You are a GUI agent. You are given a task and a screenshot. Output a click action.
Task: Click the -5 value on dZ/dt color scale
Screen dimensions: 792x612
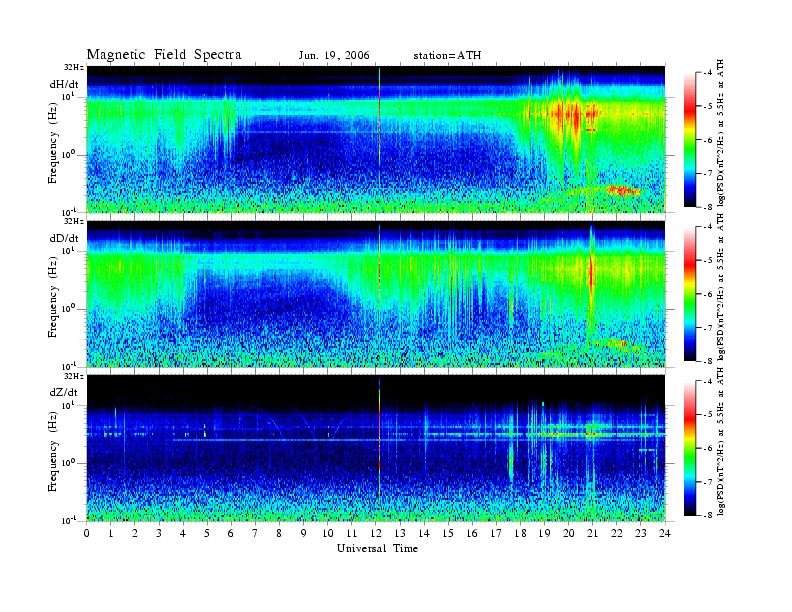[708, 415]
